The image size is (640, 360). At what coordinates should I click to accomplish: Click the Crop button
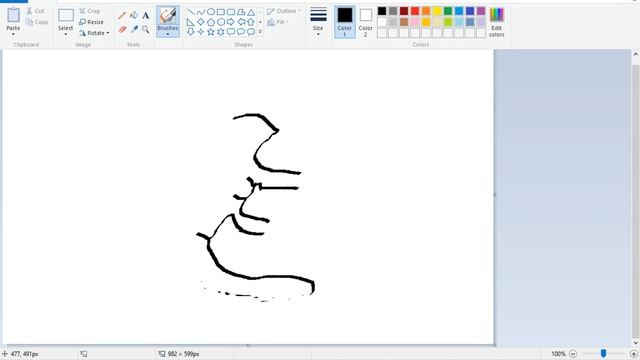pyautogui.click(x=89, y=11)
